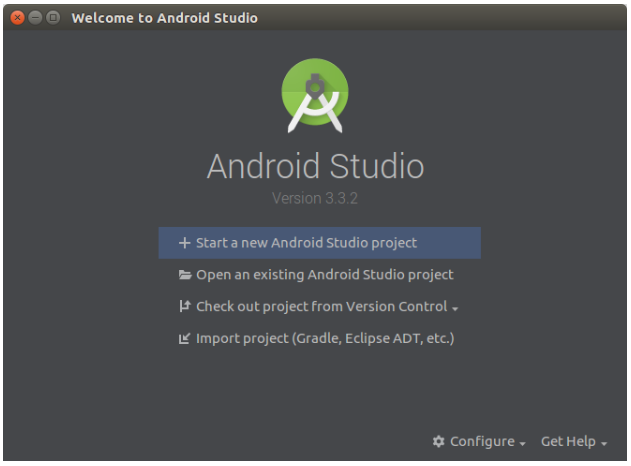
Task: Click the Import project arrow icon
Action: pyautogui.click(x=184, y=339)
